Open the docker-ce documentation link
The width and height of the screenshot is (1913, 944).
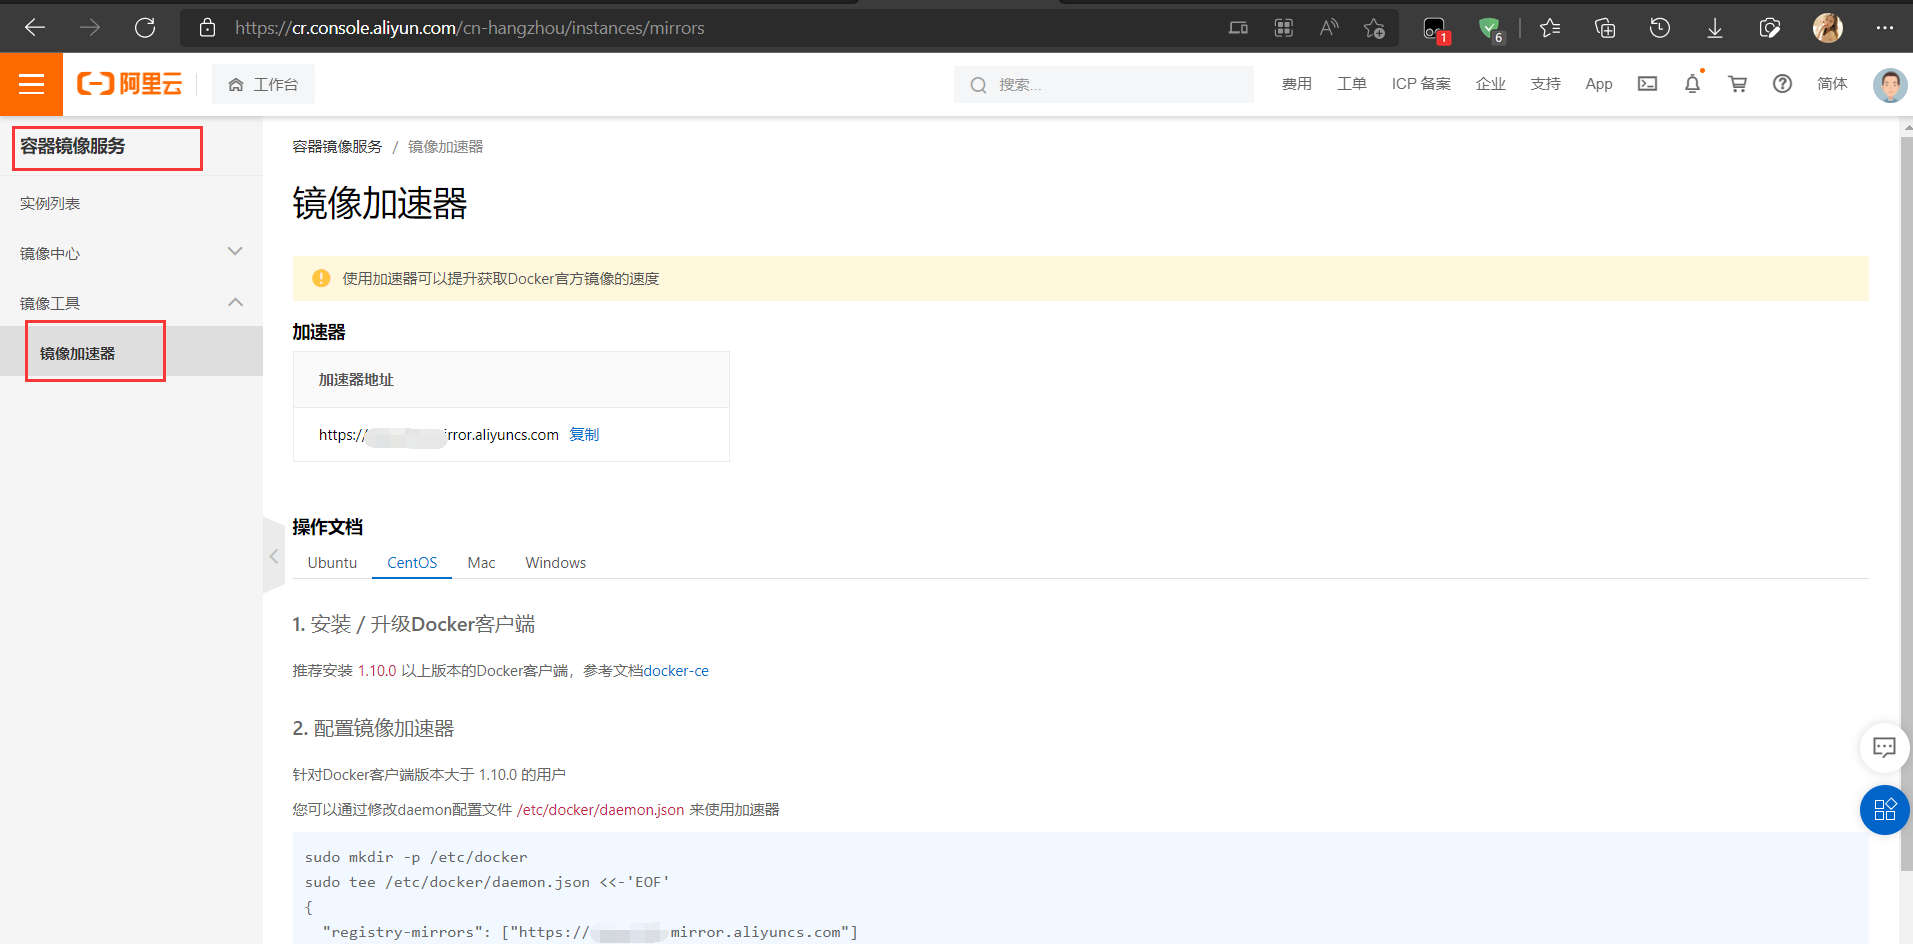[x=676, y=670]
